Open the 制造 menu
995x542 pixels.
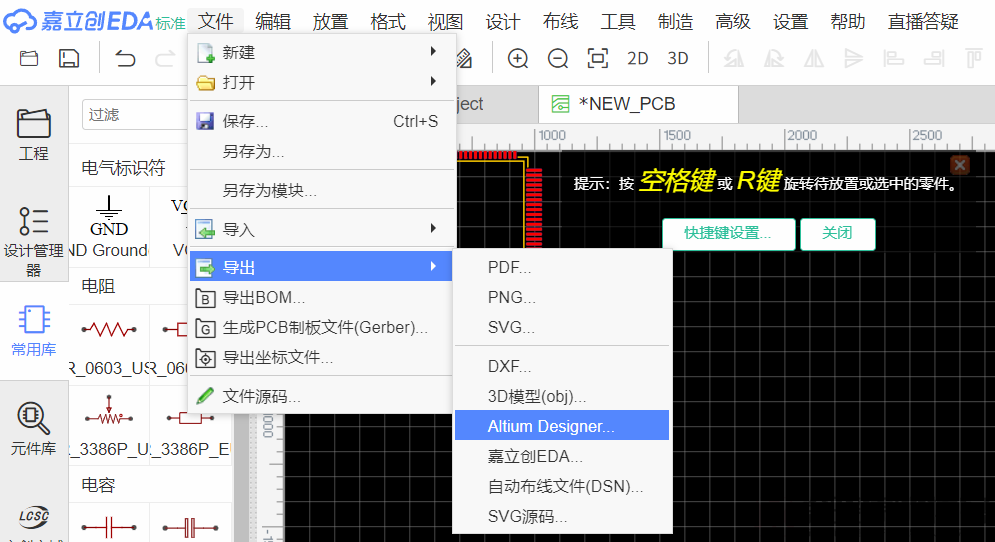coord(675,22)
